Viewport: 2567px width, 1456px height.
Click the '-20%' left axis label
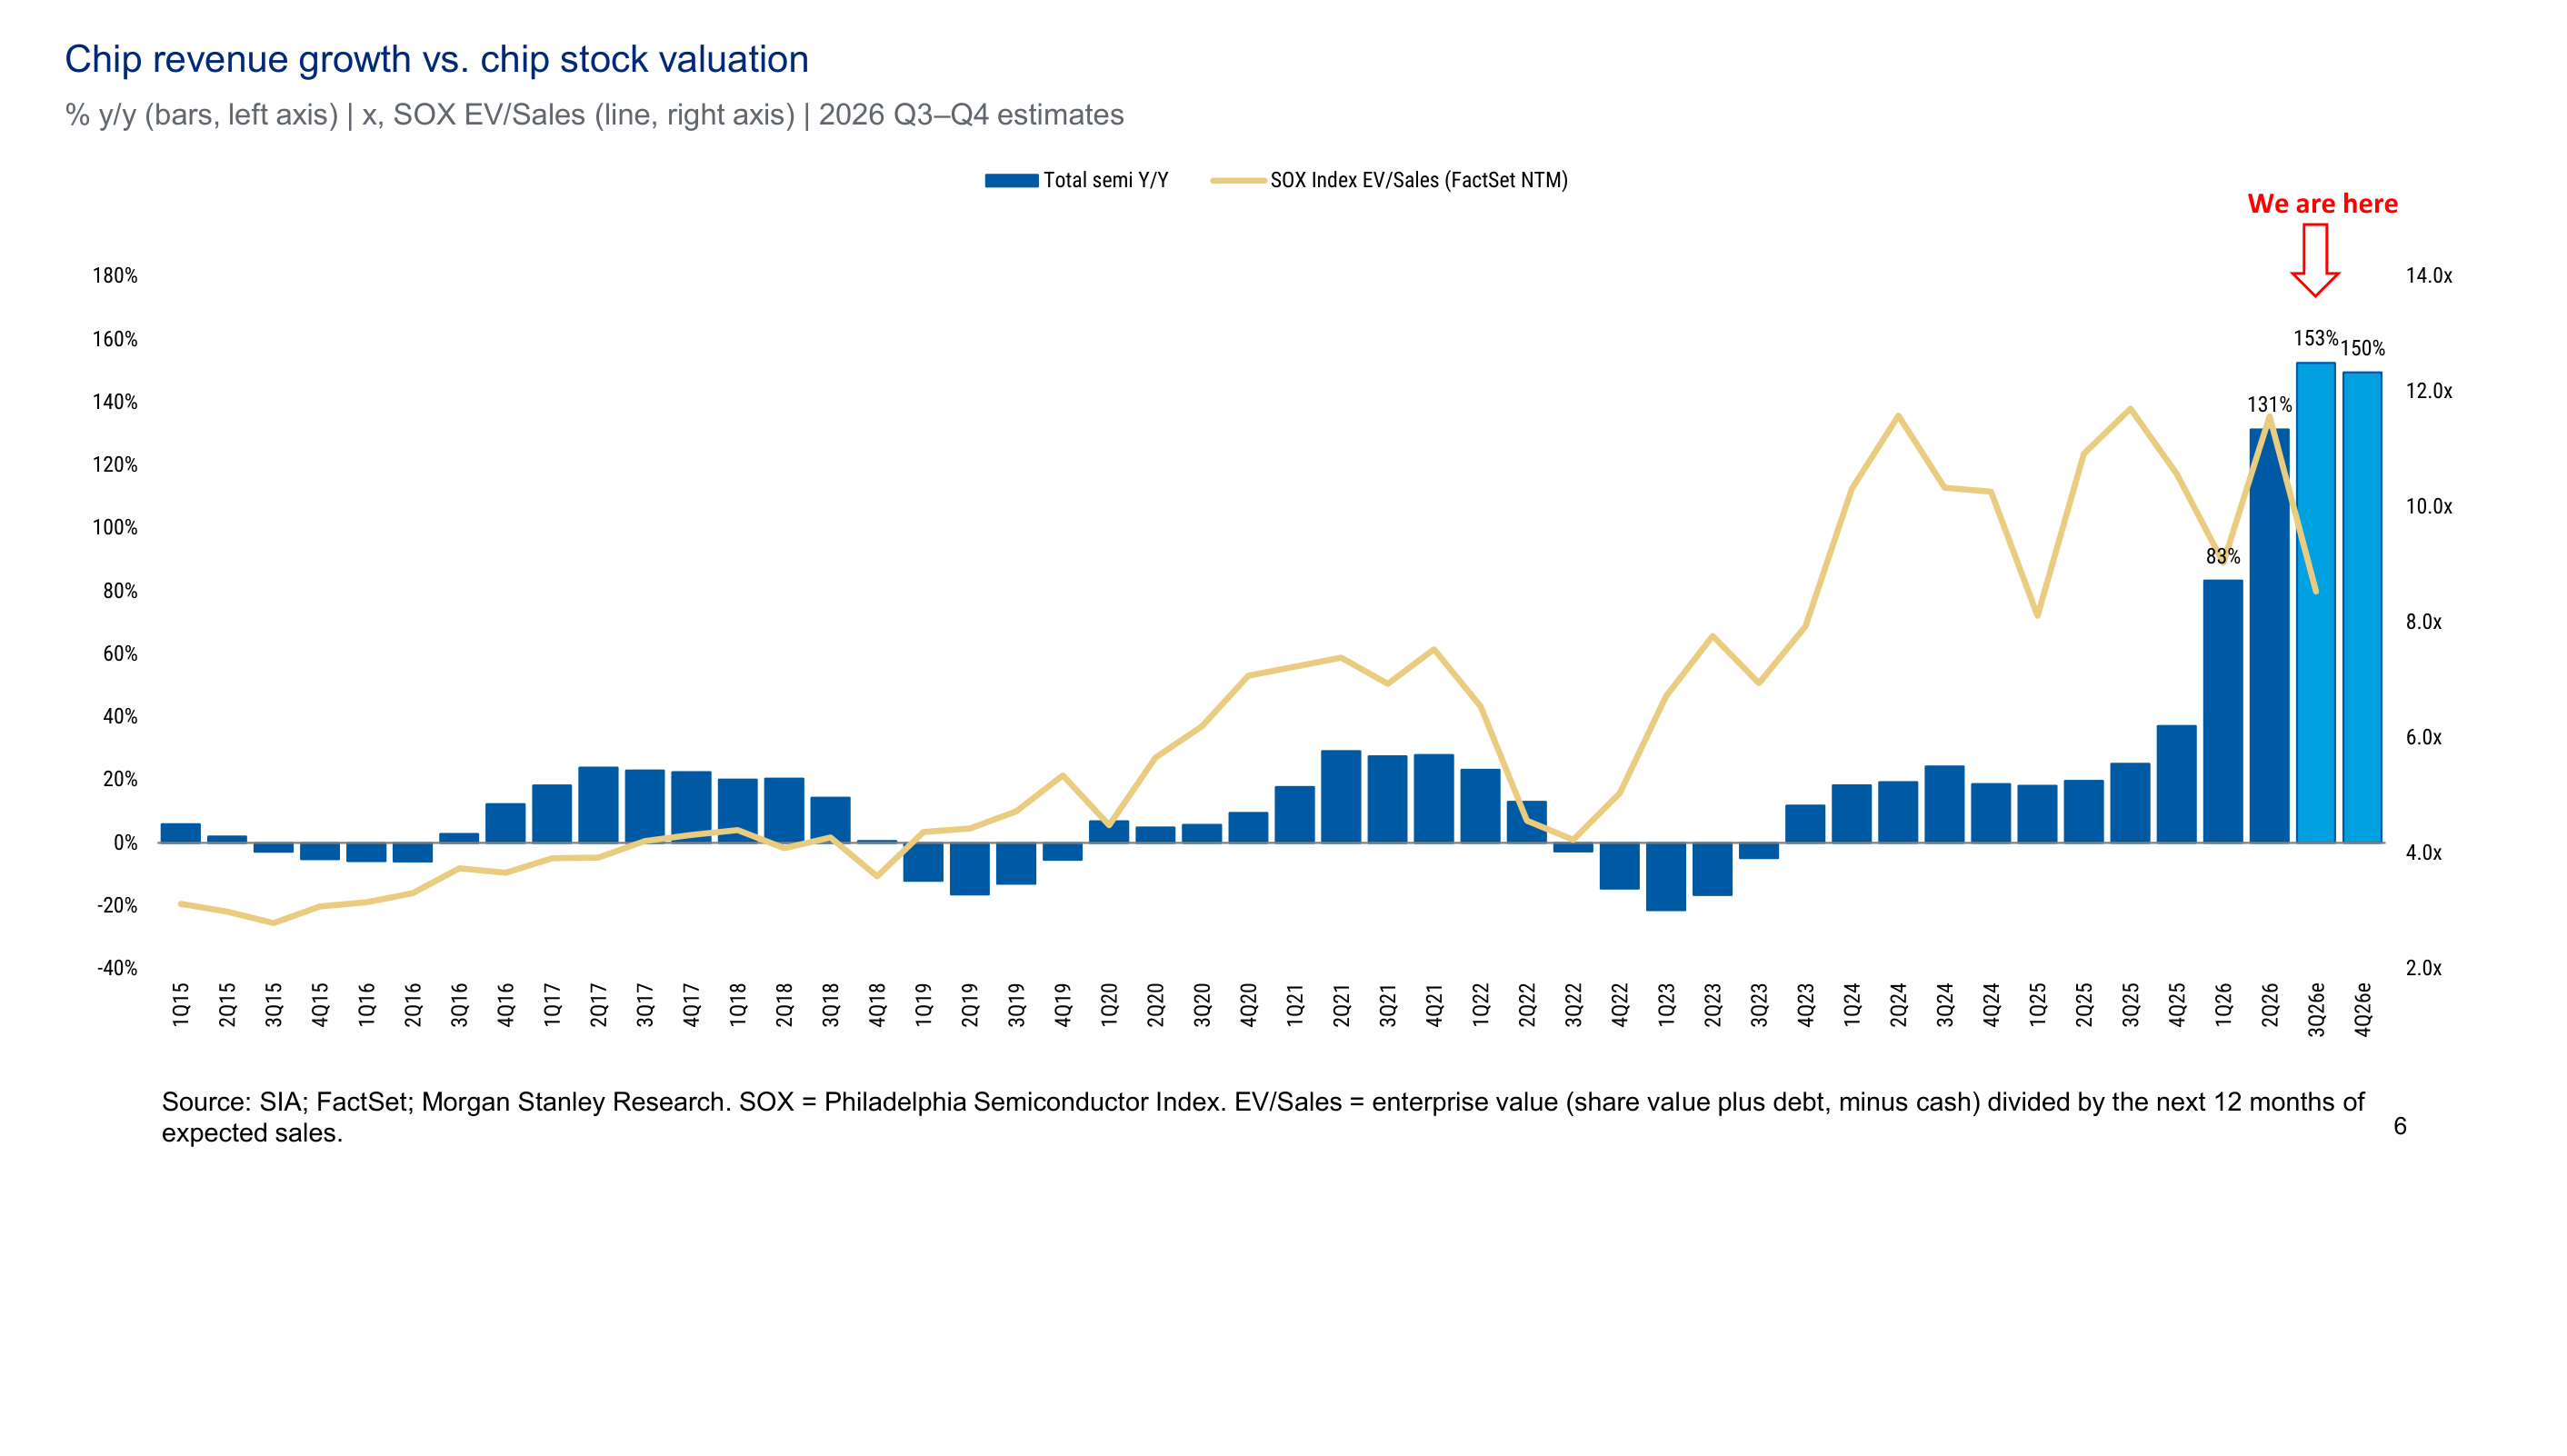pyautogui.click(x=117, y=906)
